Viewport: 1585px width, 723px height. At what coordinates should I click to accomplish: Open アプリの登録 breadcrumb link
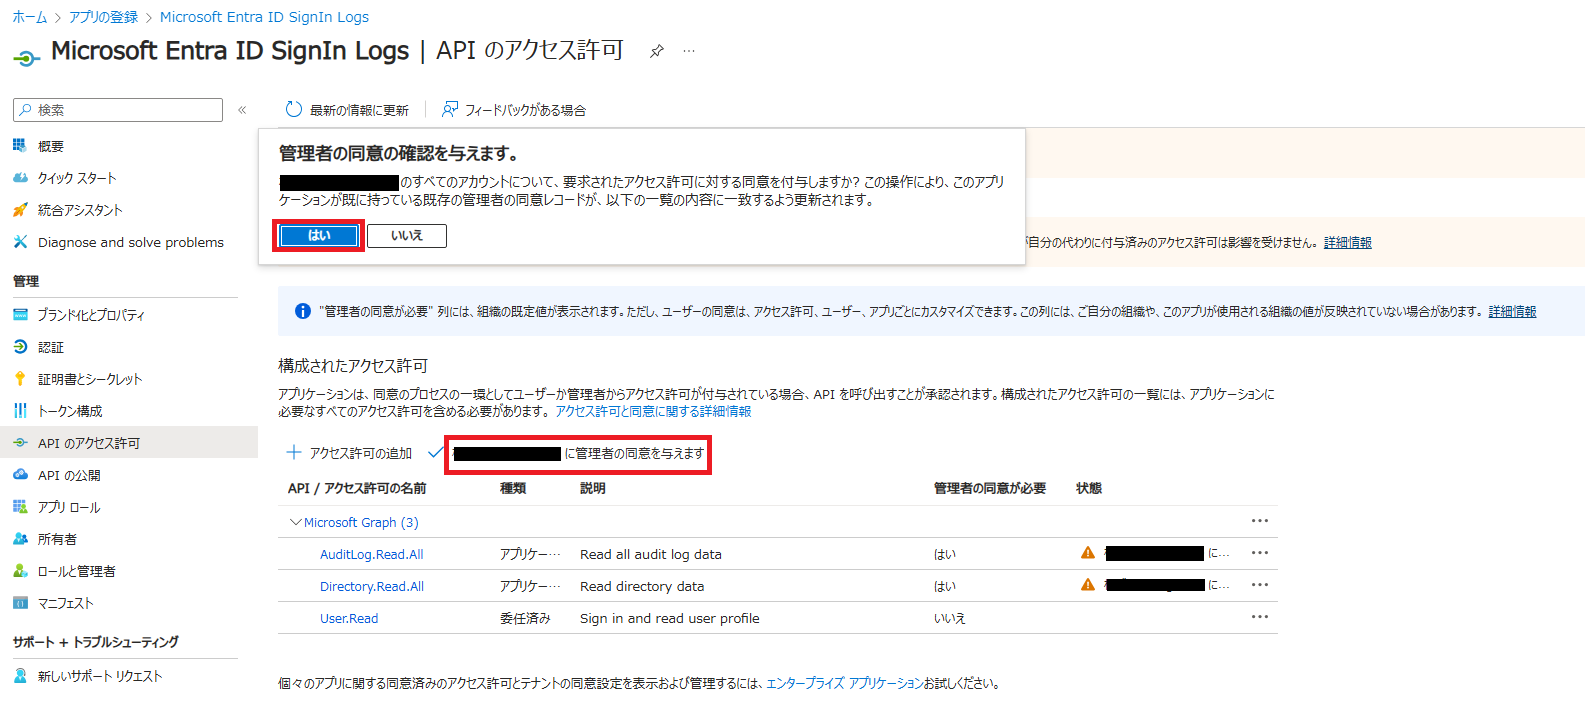pos(104,17)
